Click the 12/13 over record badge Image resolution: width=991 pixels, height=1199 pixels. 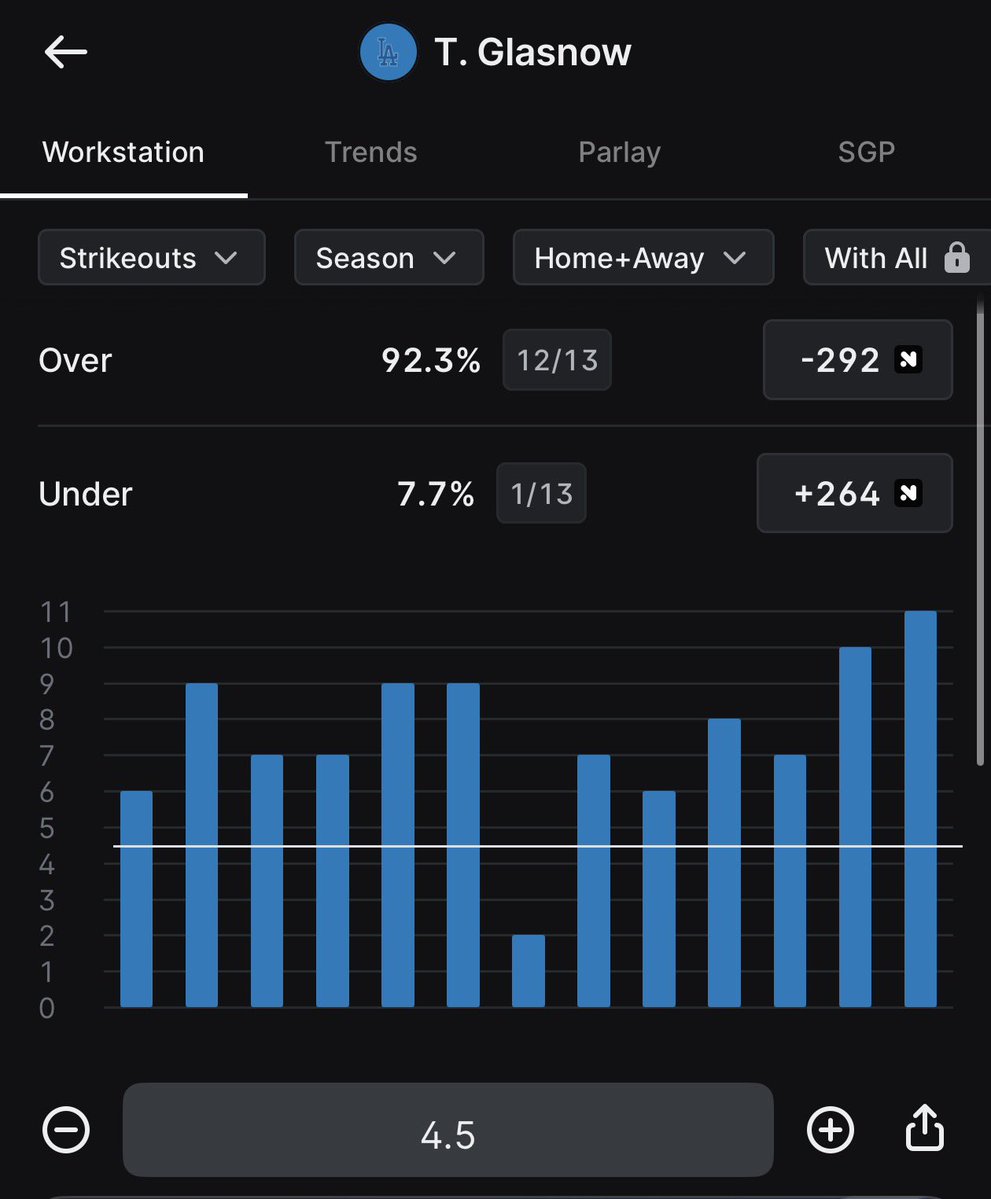[557, 360]
